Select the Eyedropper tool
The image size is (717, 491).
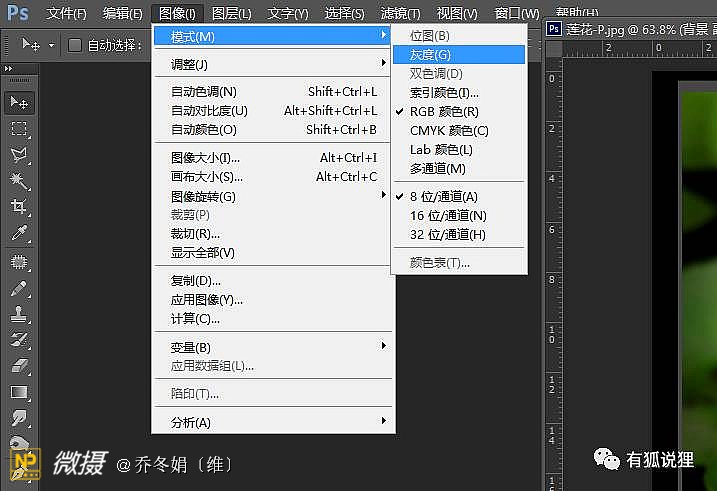click(19, 233)
